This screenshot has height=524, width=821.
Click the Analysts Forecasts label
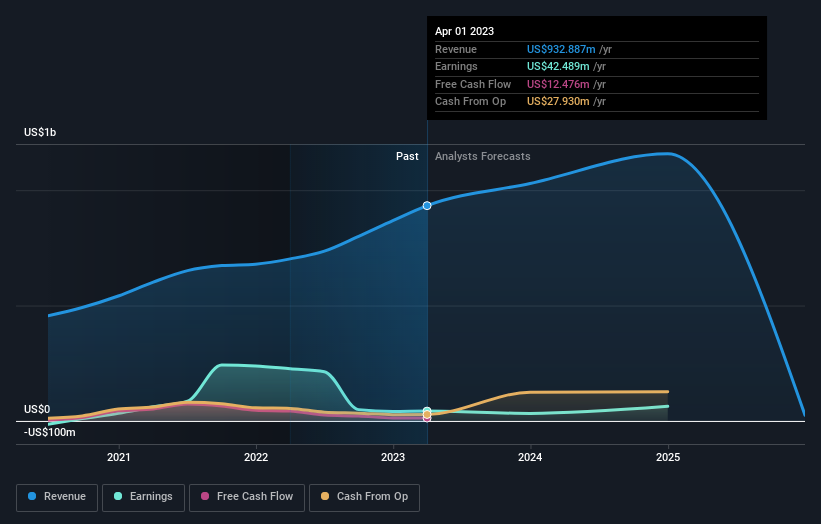[483, 157]
